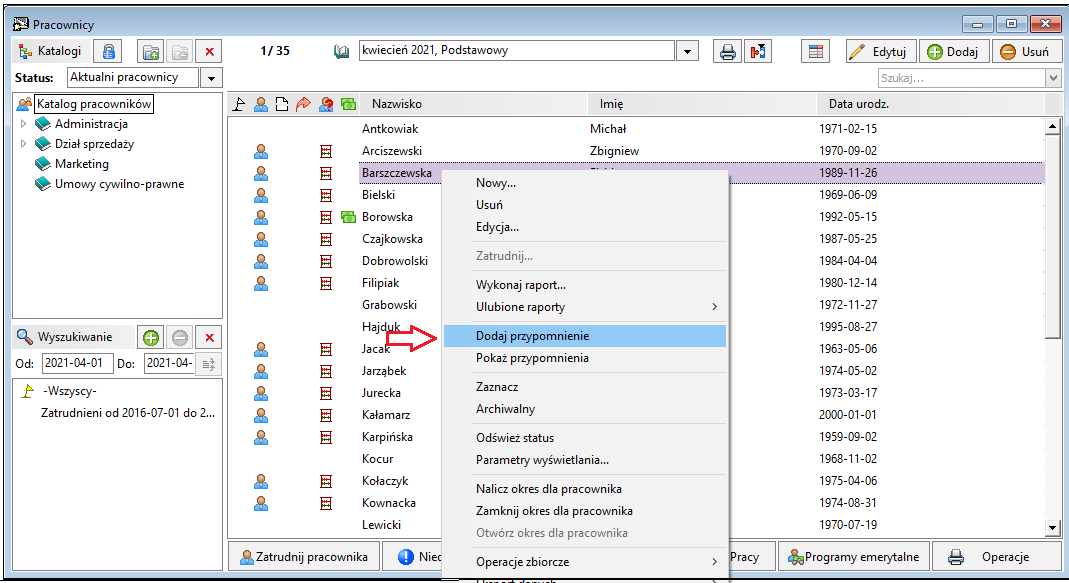Click the Operacje button

click(996, 557)
